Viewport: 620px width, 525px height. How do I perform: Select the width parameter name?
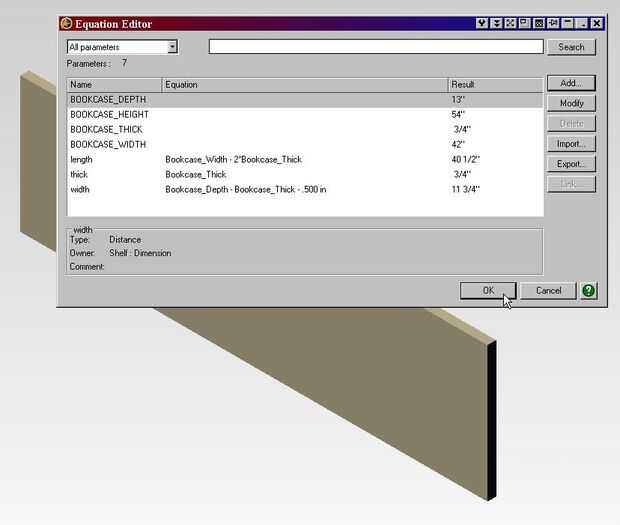click(79, 189)
